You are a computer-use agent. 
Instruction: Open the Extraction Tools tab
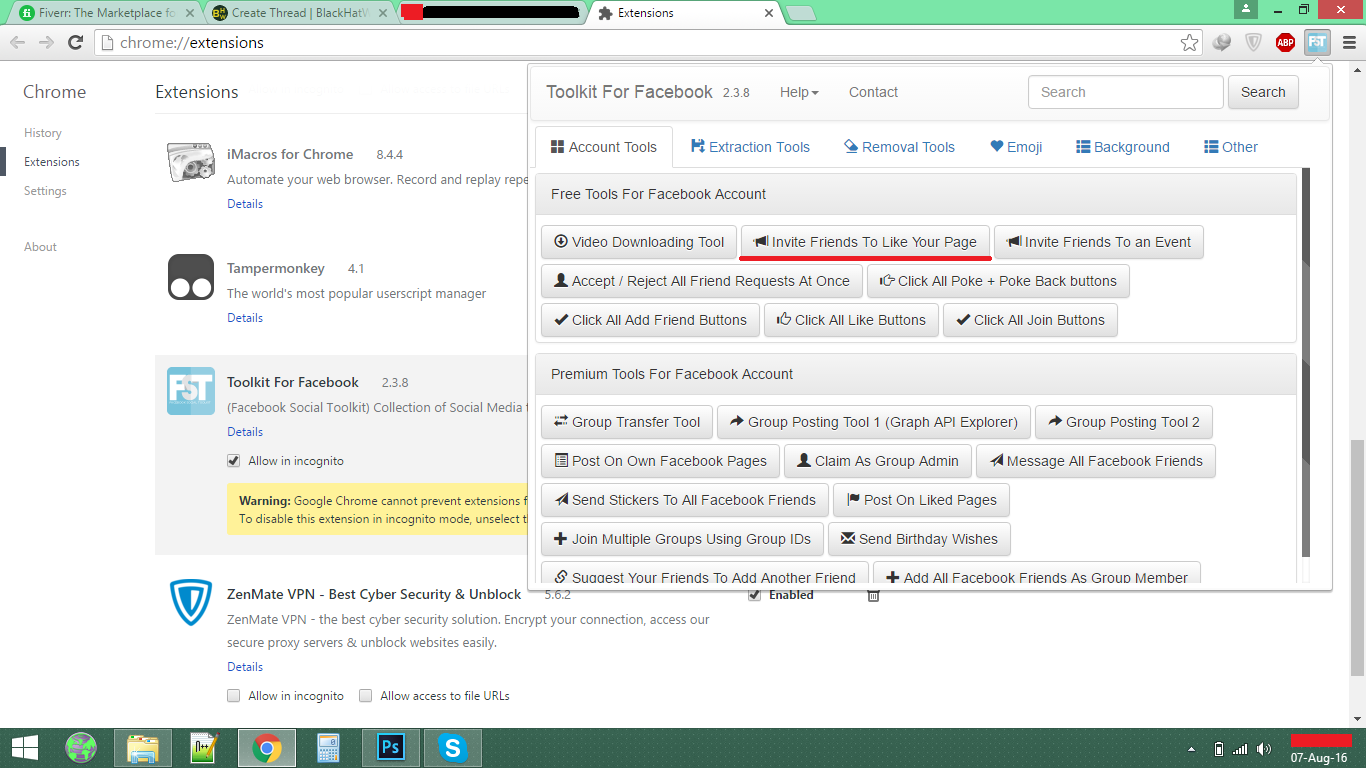tap(750, 147)
